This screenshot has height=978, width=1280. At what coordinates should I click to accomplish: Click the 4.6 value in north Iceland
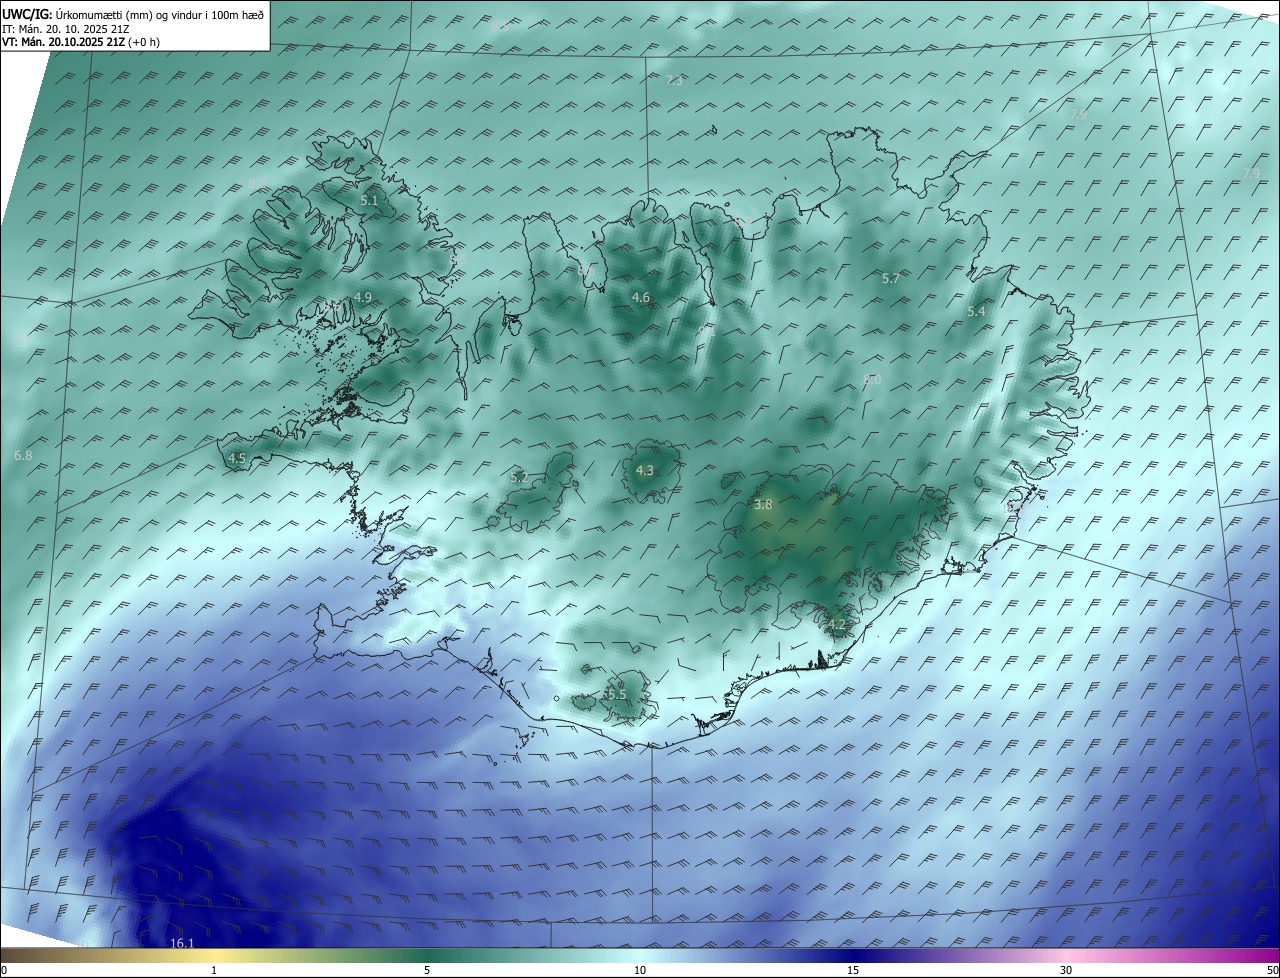(641, 298)
